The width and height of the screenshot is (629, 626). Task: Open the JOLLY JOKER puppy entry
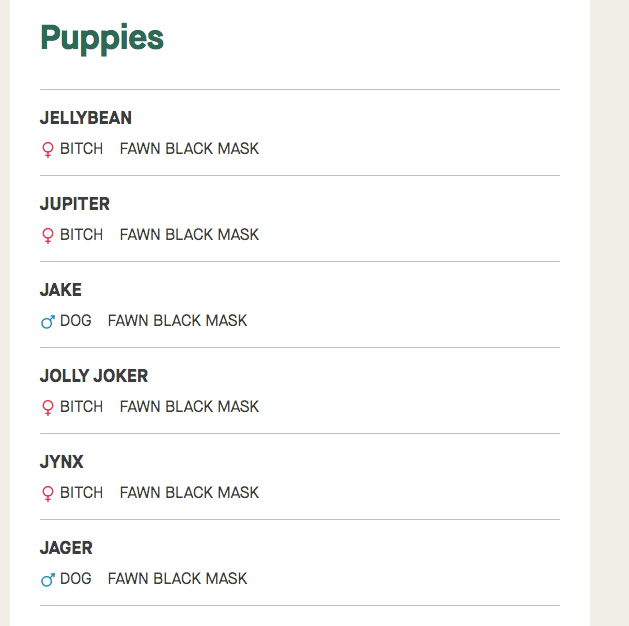pos(94,376)
